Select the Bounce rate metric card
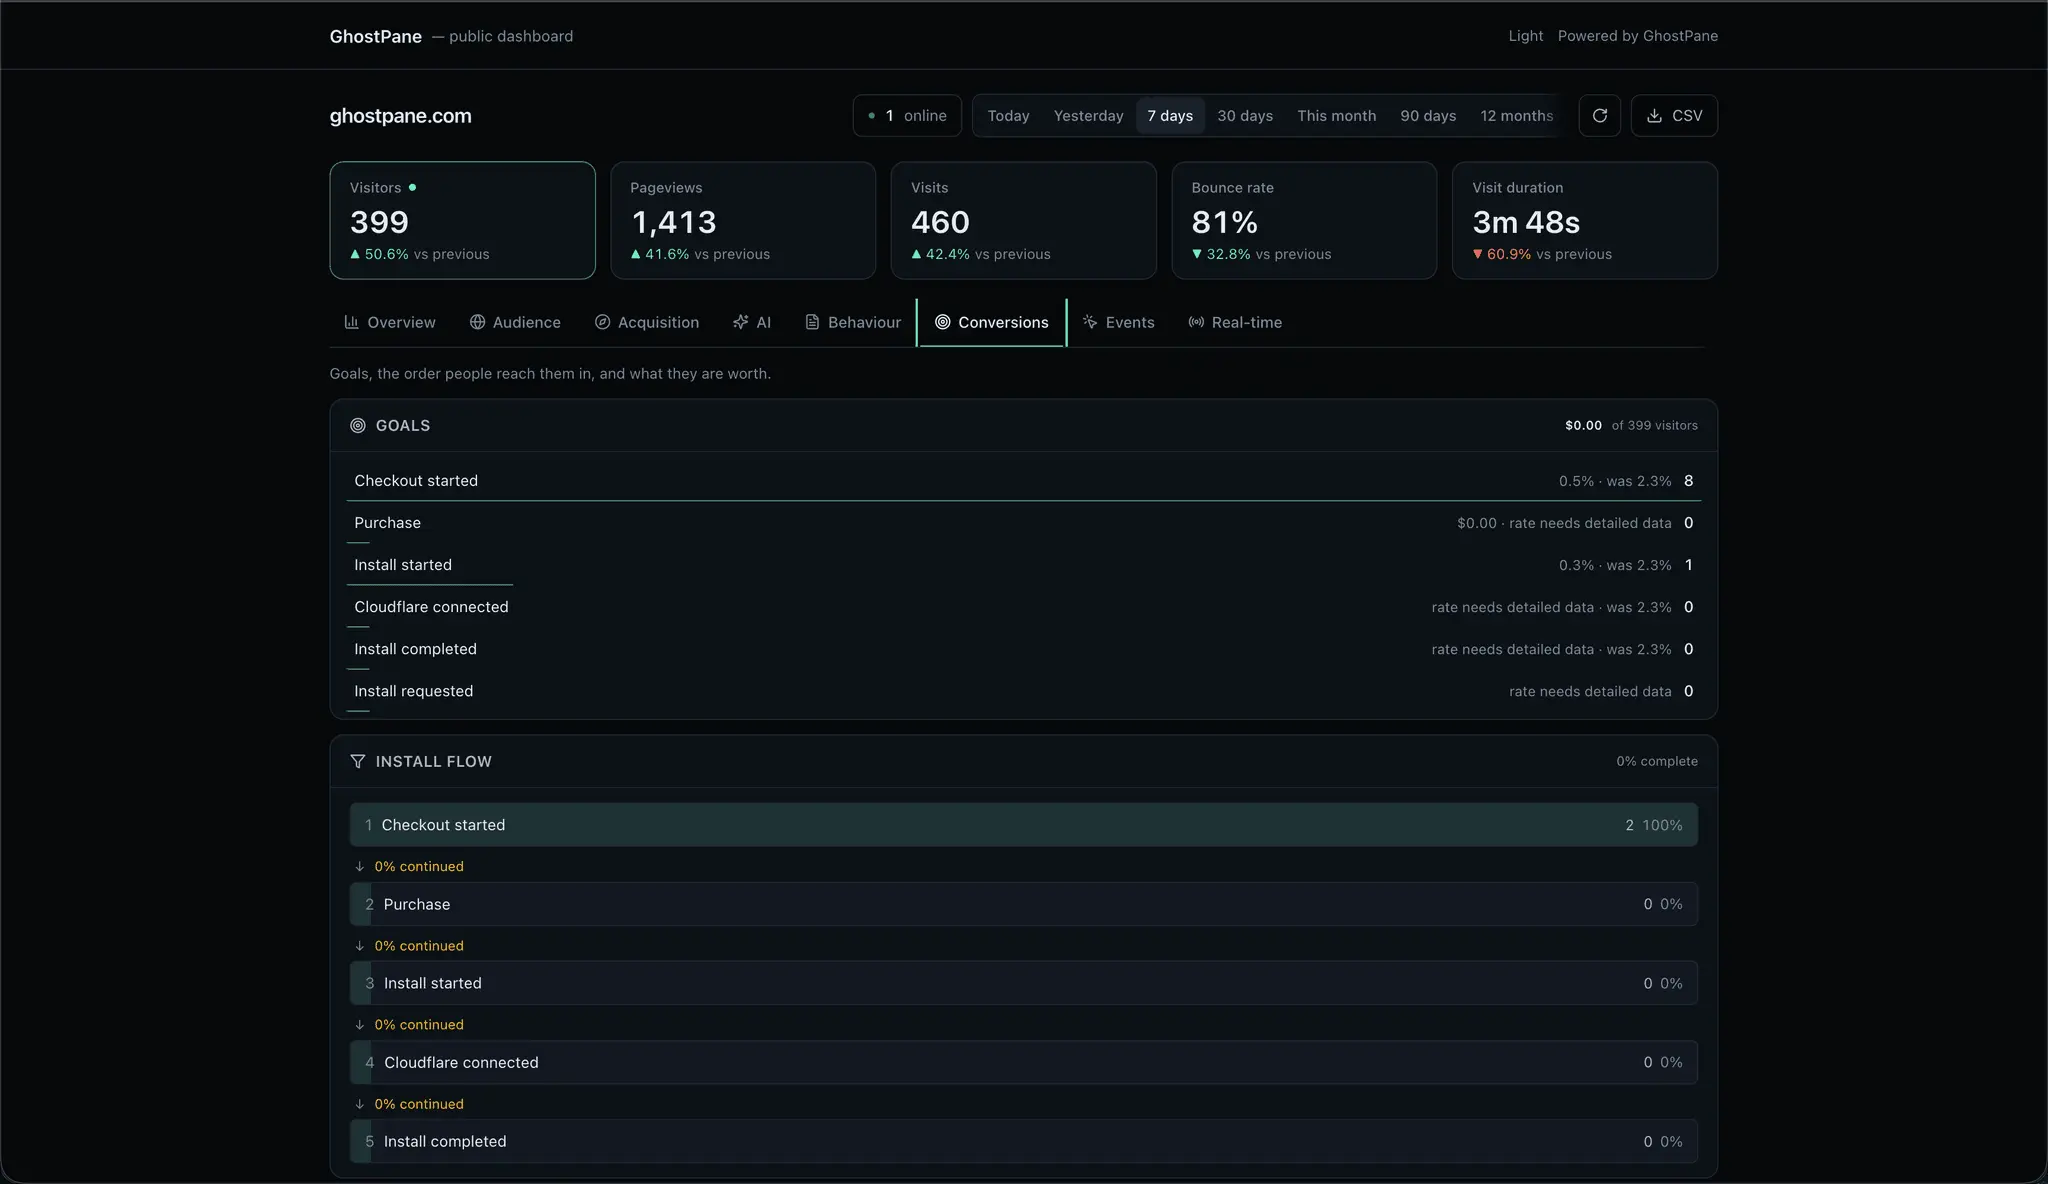Viewport: 2048px width, 1184px height. [1304, 220]
